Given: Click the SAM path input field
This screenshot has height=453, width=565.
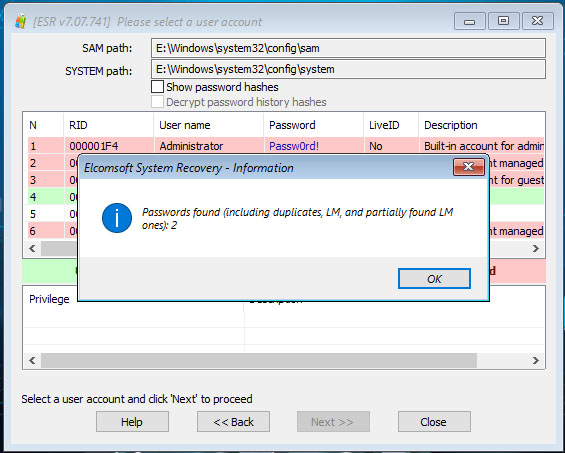Looking at the screenshot, I should (348, 48).
